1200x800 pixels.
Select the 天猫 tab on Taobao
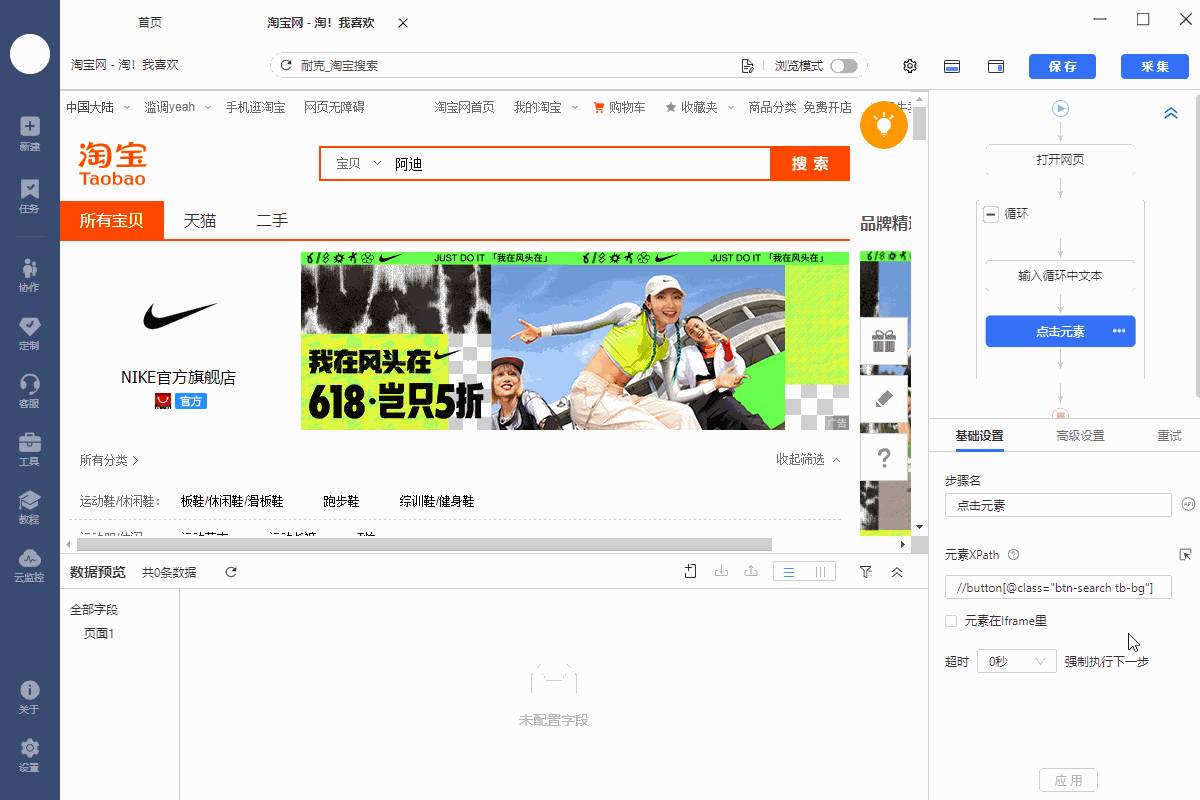(x=200, y=221)
